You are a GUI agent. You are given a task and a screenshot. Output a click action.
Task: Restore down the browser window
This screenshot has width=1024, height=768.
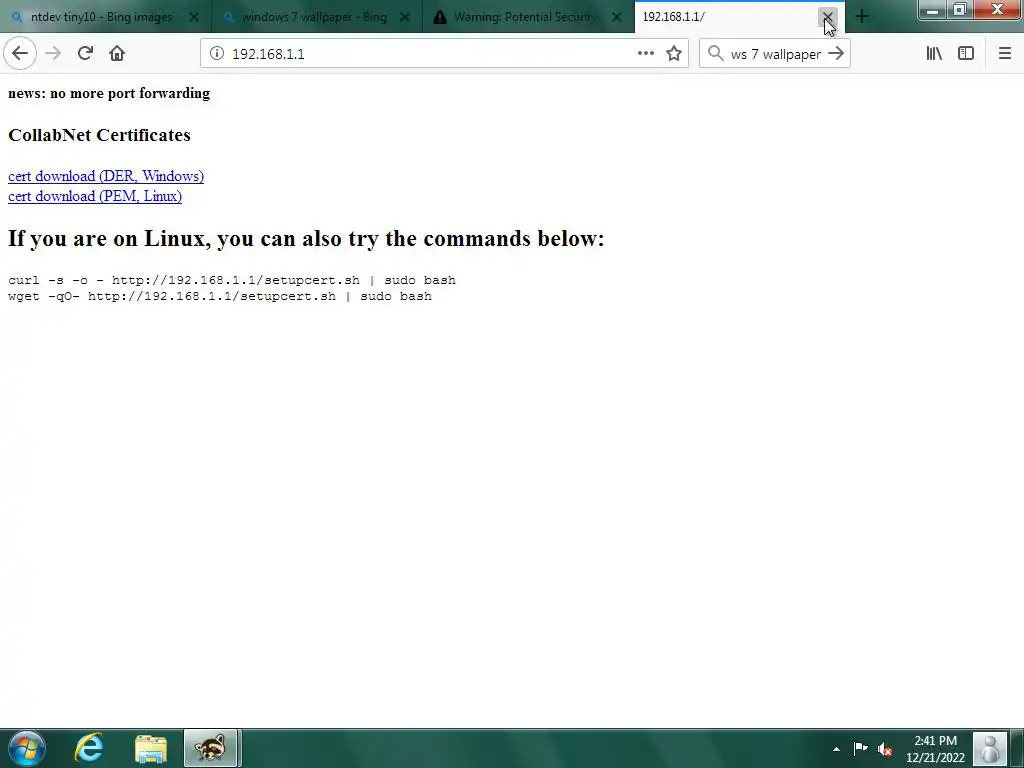(x=959, y=10)
